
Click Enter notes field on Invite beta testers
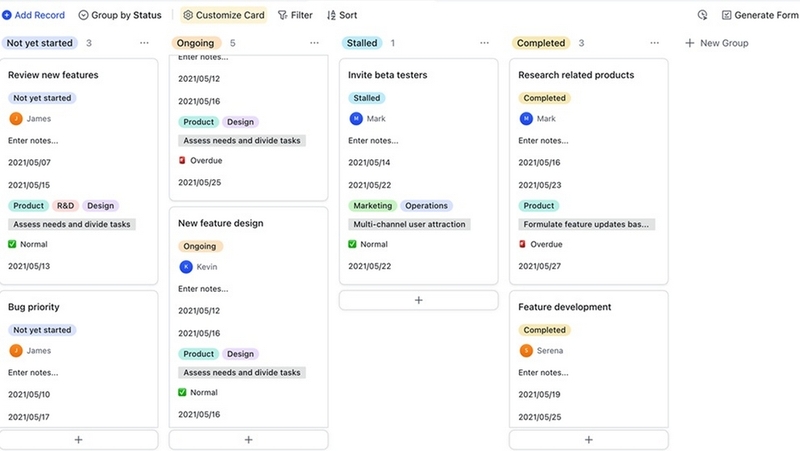pyautogui.click(x=373, y=140)
